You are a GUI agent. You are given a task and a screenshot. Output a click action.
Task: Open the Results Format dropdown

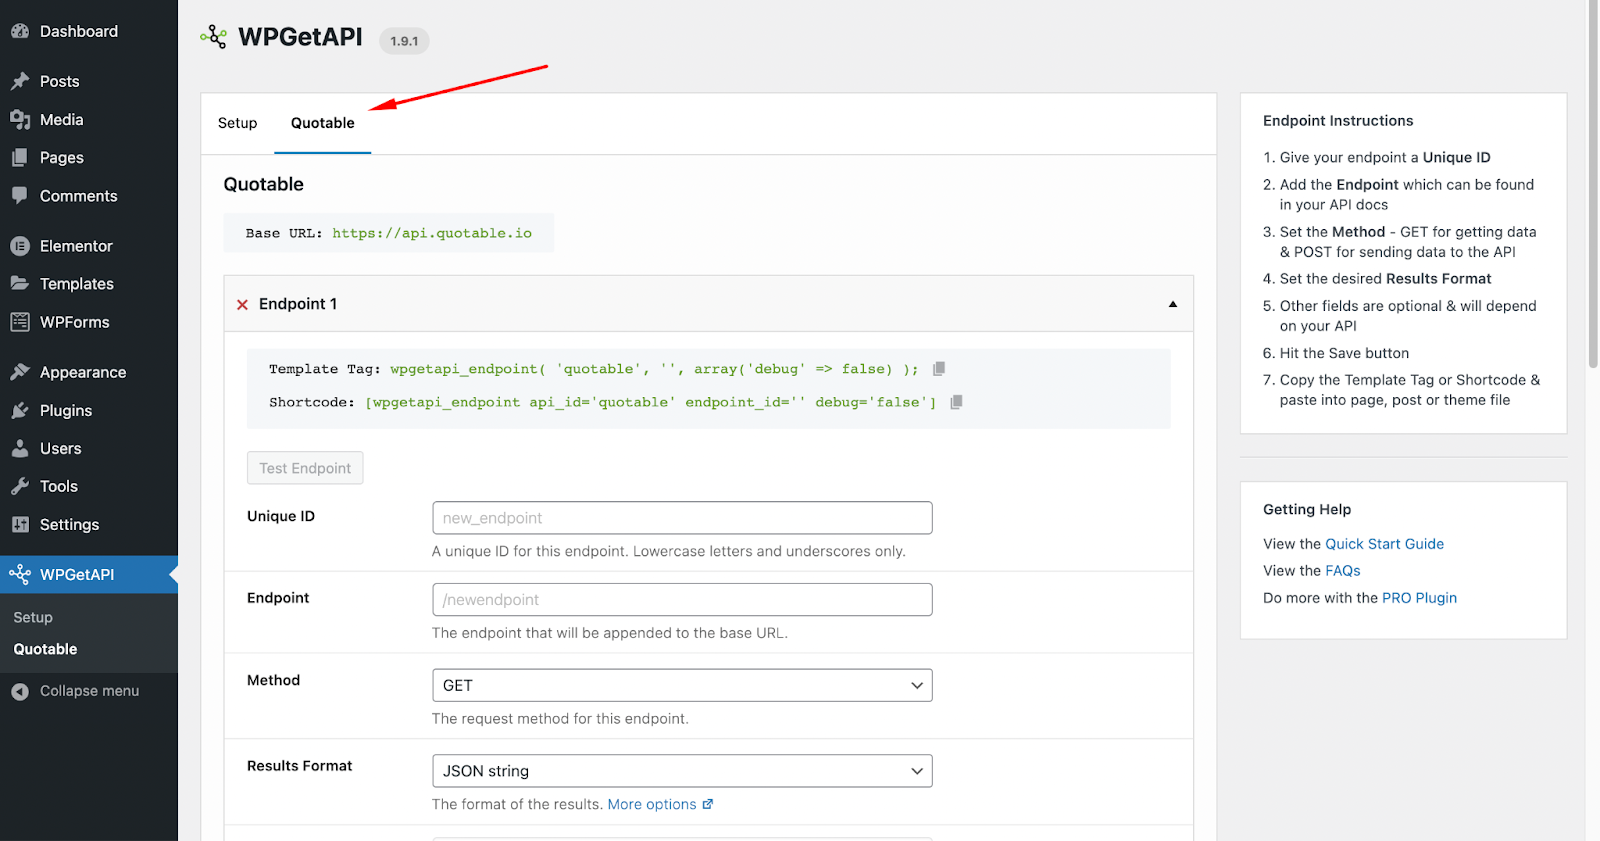(x=682, y=771)
